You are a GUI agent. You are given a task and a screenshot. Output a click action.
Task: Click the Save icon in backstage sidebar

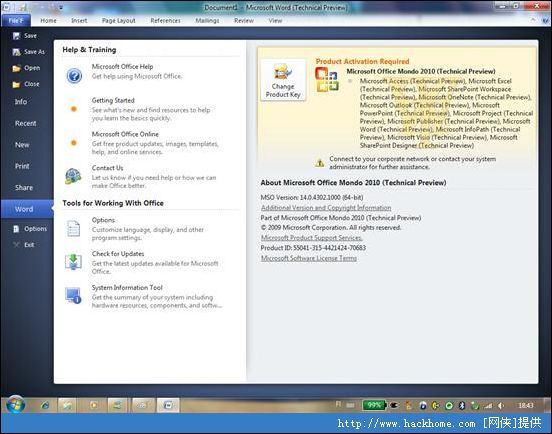pyautogui.click(x=17, y=36)
